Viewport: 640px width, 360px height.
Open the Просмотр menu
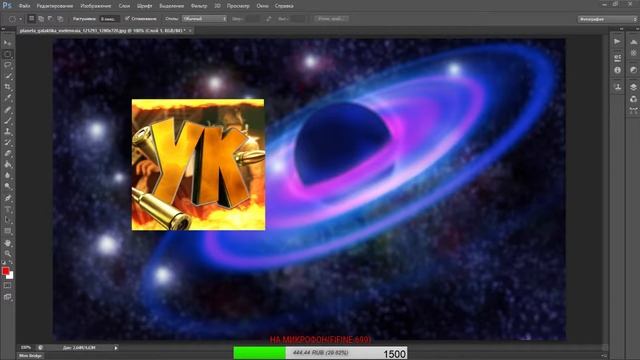[238, 6]
